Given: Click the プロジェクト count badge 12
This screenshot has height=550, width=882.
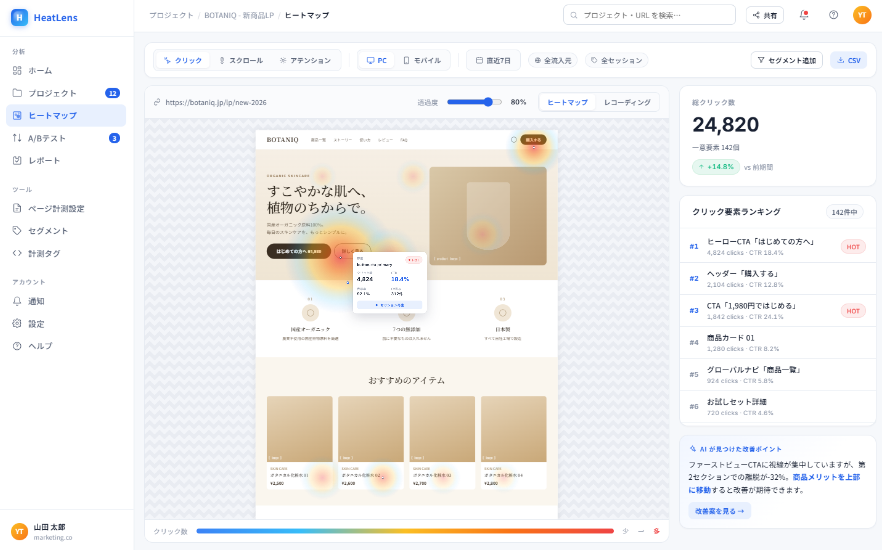Looking at the screenshot, I should (112, 93).
